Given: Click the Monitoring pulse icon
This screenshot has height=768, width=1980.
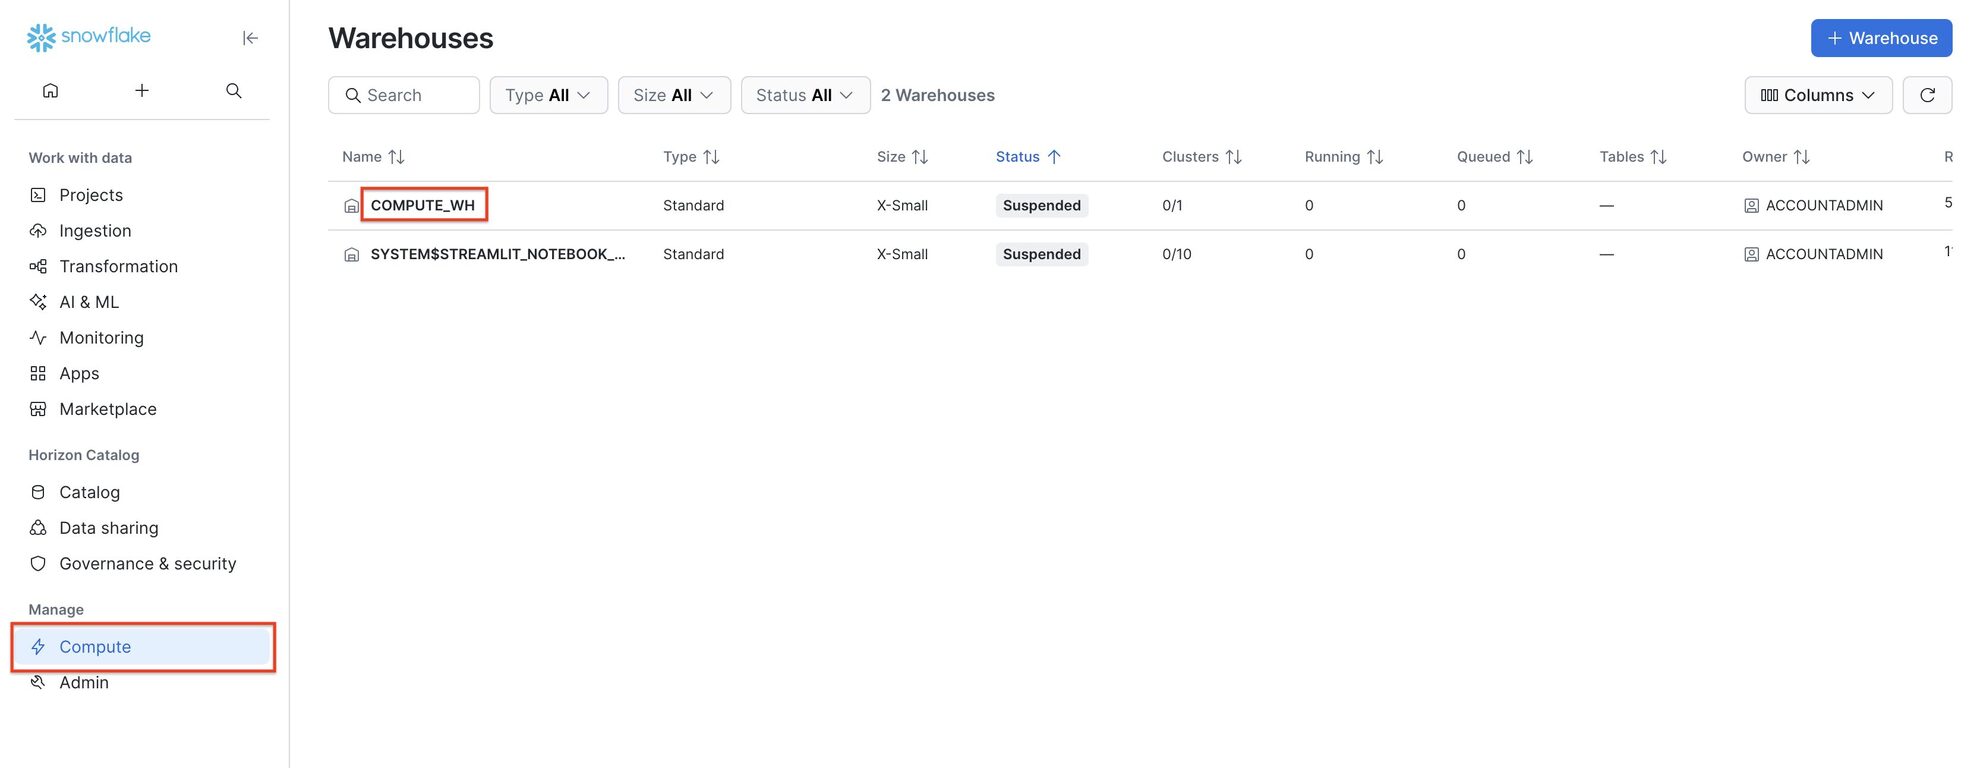Looking at the screenshot, I should 38,338.
